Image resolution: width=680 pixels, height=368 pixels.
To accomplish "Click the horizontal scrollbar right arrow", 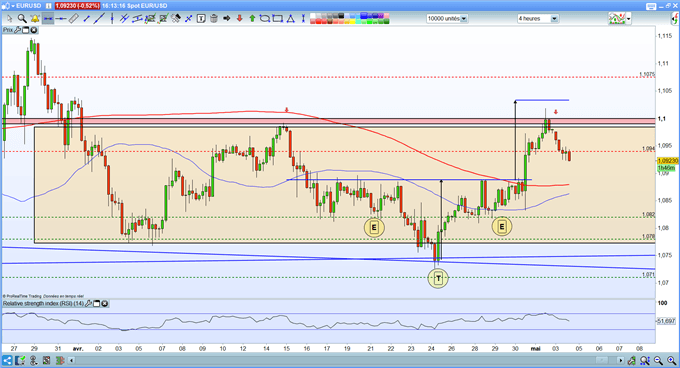I will coord(621,360).
